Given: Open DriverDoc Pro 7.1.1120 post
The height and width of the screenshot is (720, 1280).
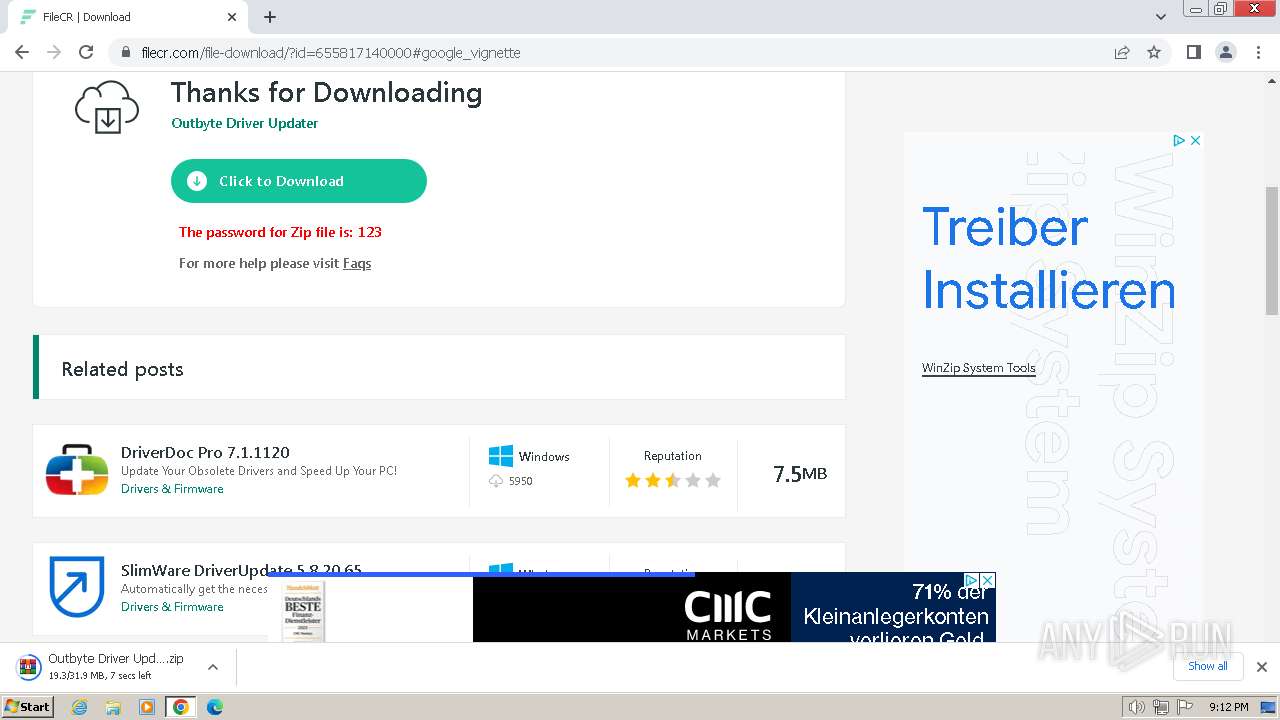Looking at the screenshot, I should tap(205, 452).
